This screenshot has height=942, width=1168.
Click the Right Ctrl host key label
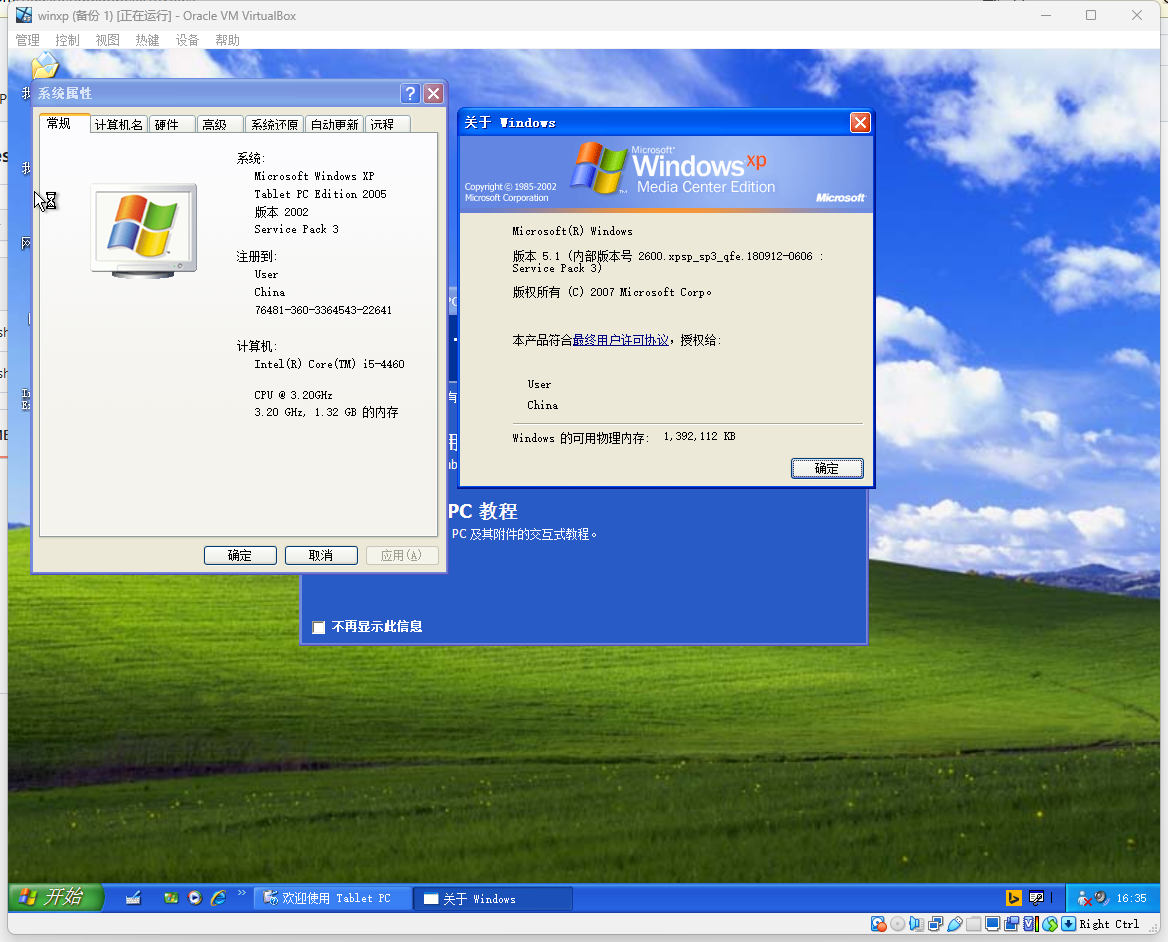tap(1109, 924)
